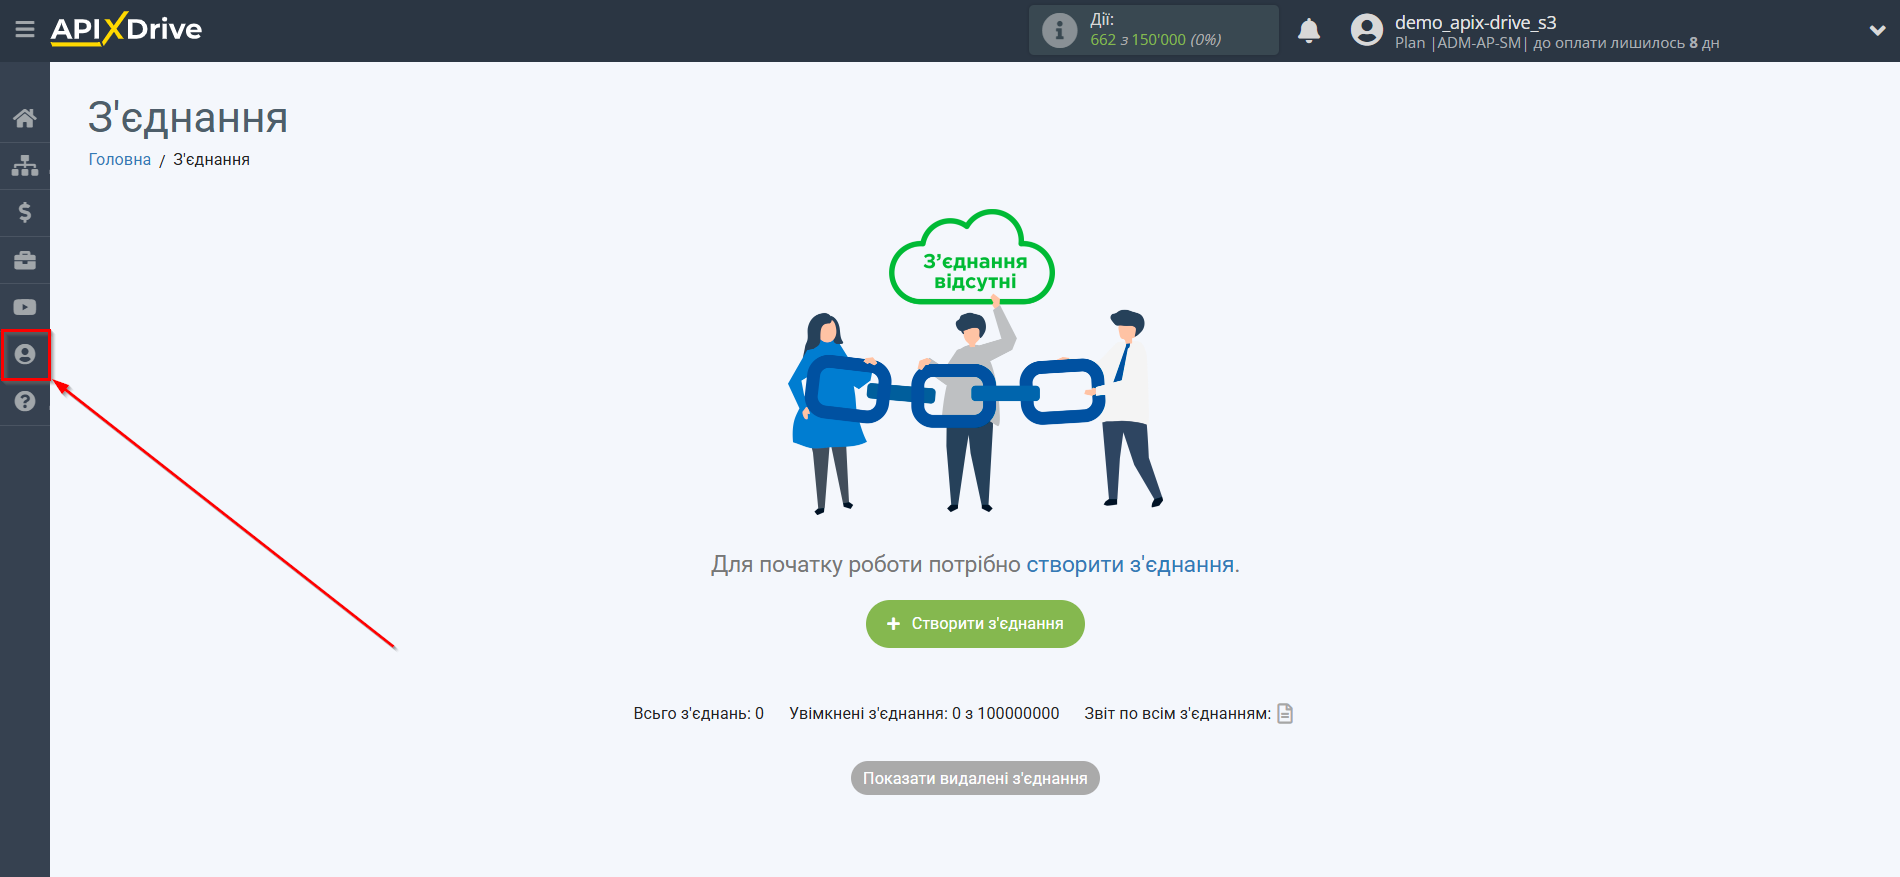
Task: Click the Plan ADM-AP-SM payment info text
Action: tap(1557, 43)
